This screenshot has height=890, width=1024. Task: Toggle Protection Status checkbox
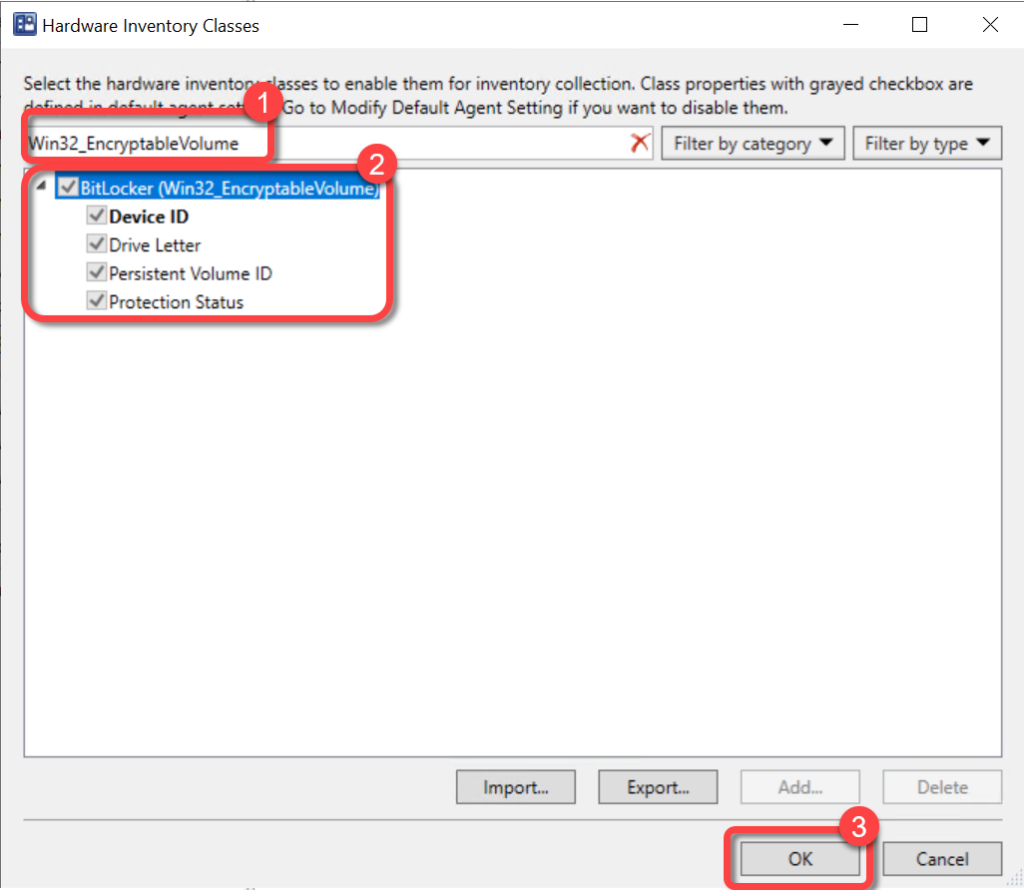tap(97, 301)
